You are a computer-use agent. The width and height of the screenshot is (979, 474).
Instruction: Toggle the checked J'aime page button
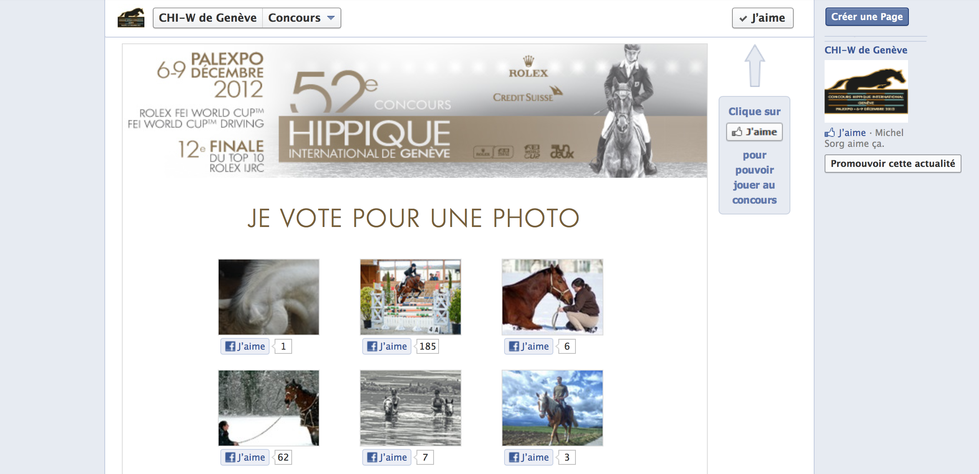[x=762, y=18]
